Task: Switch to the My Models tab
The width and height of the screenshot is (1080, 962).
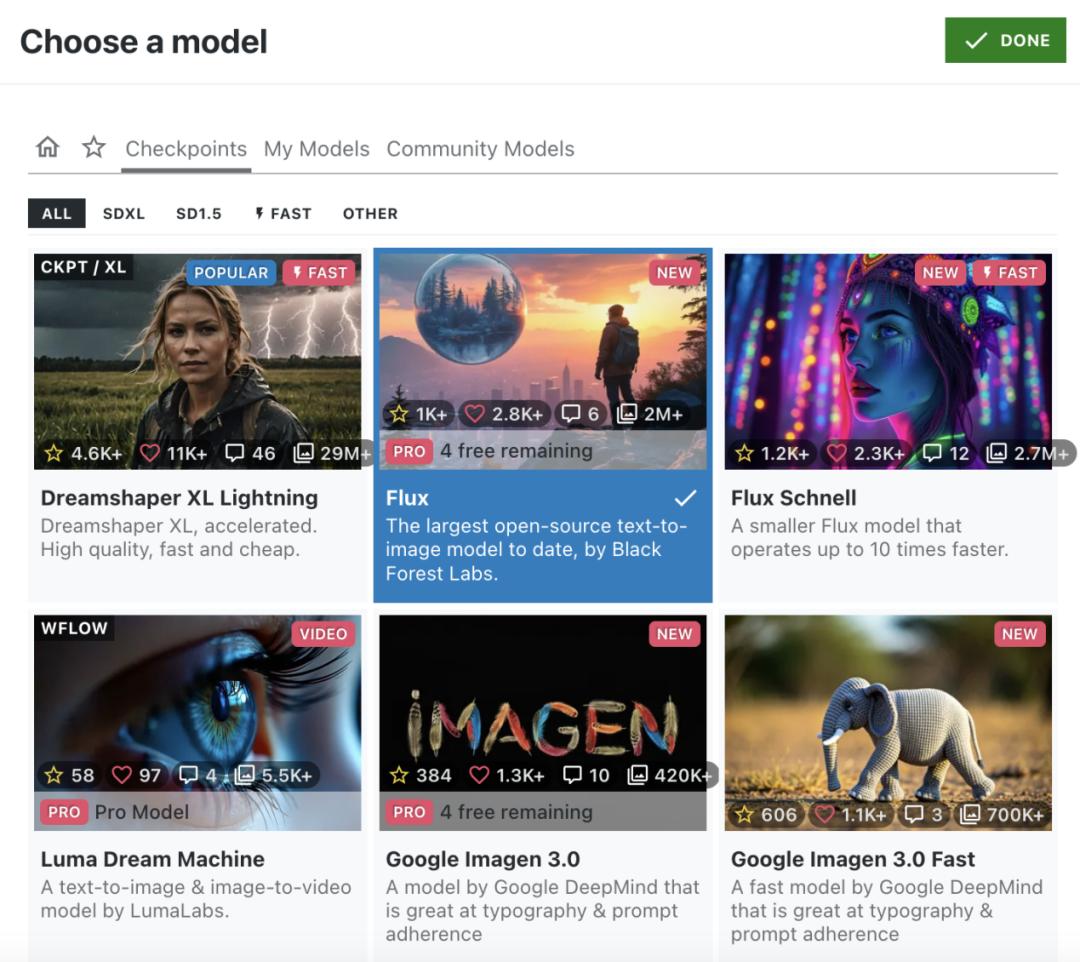Action: click(x=316, y=149)
